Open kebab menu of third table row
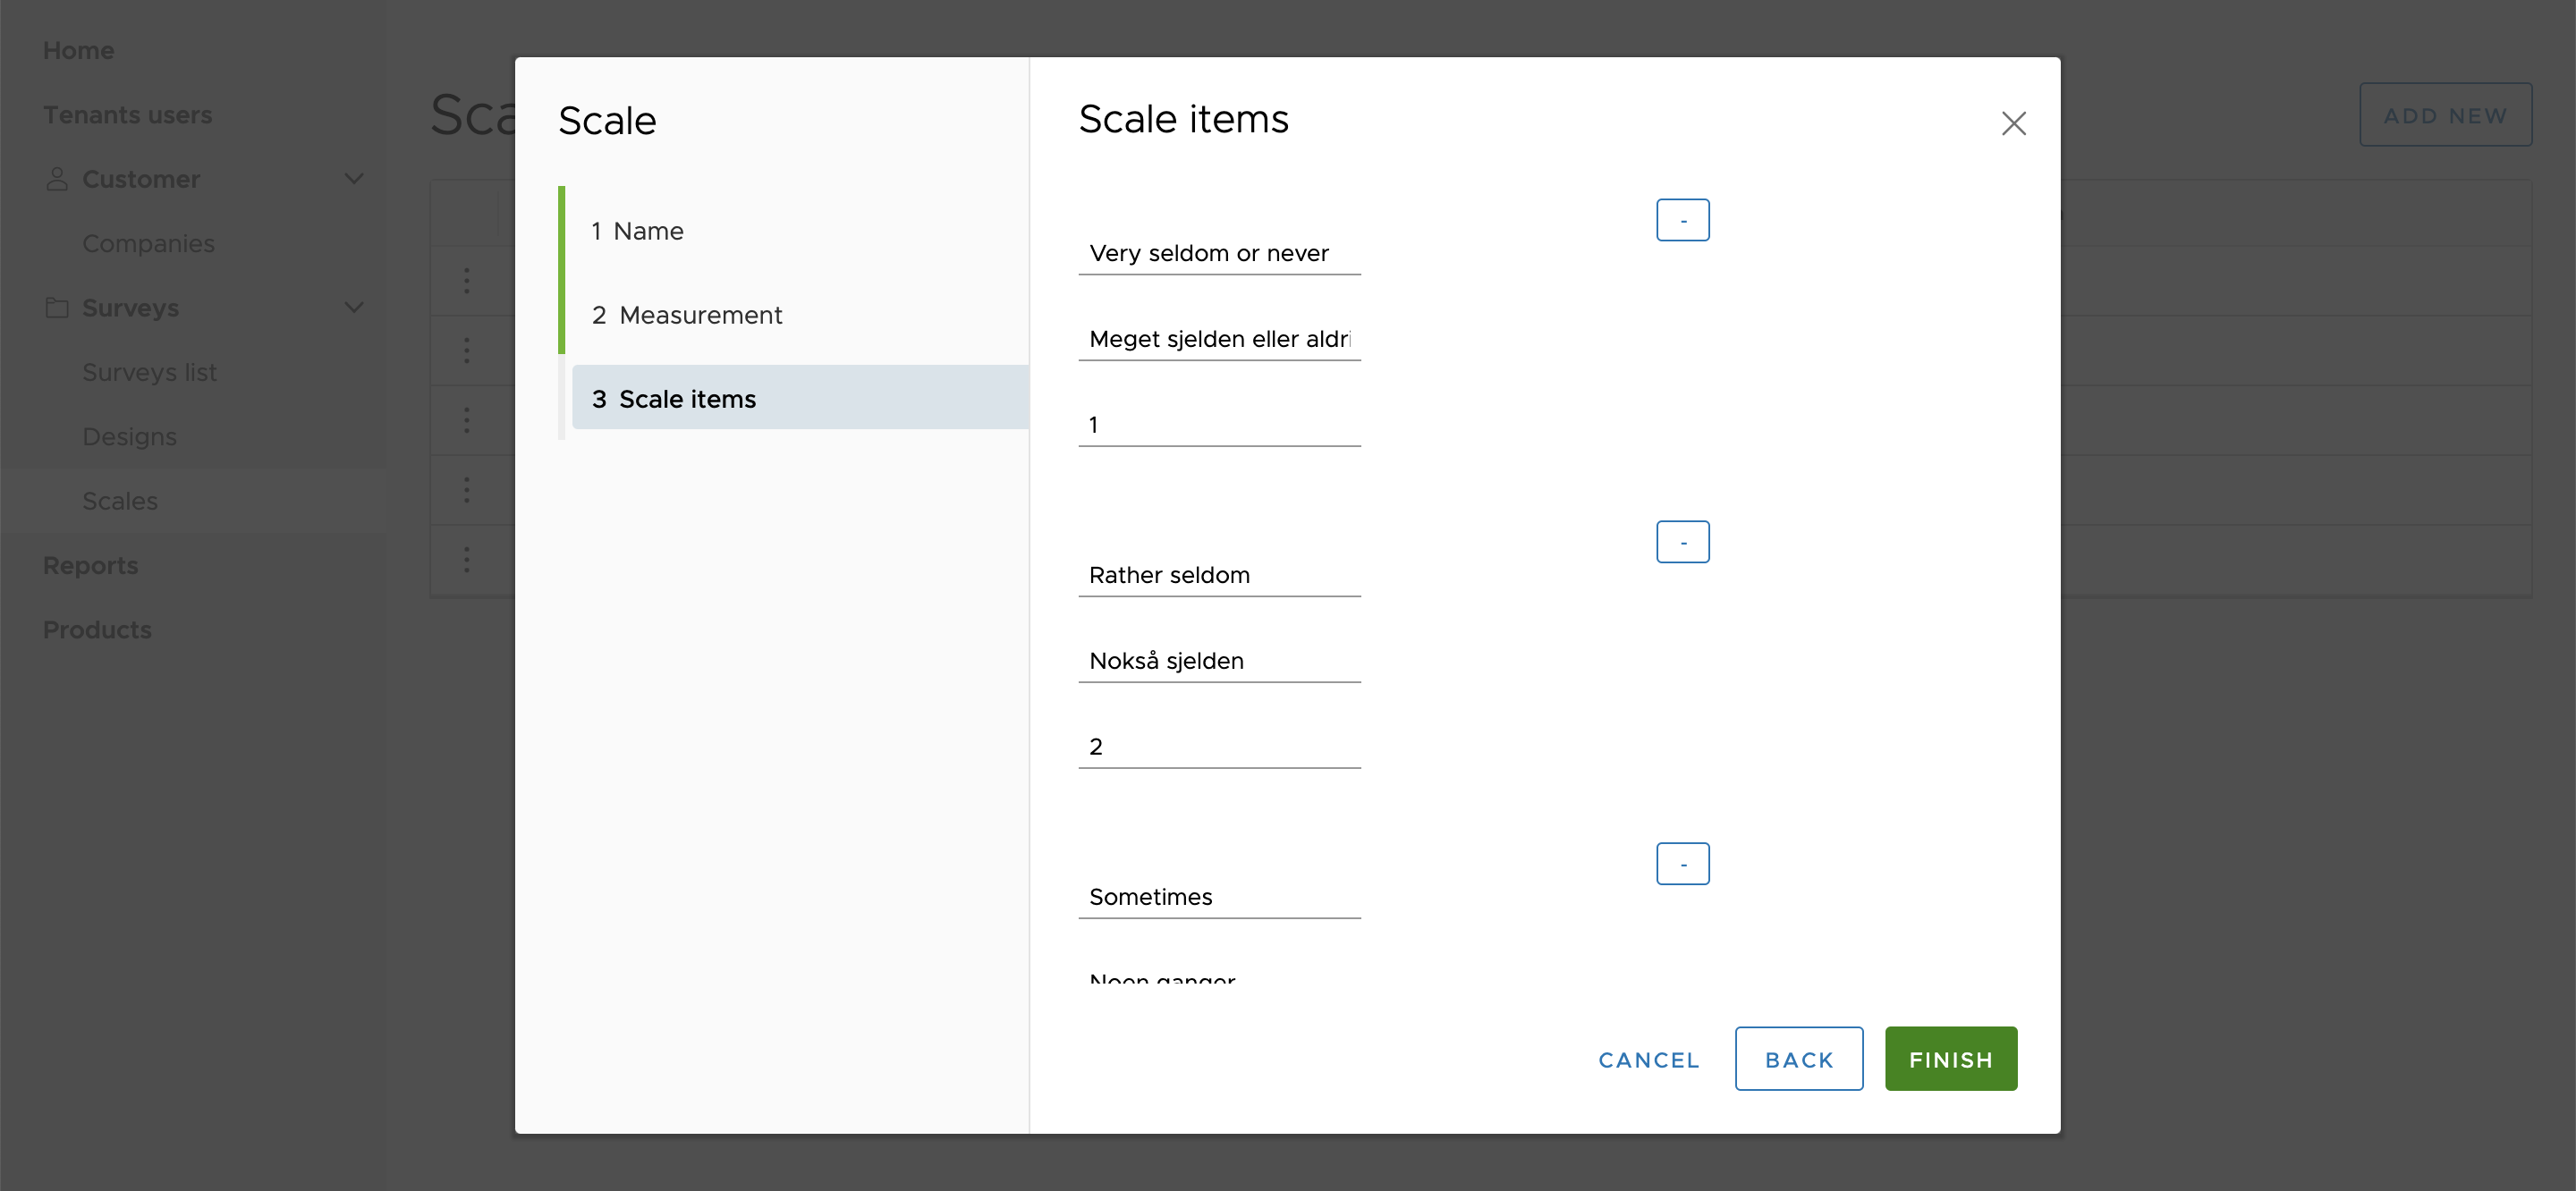 pos(466,420)
